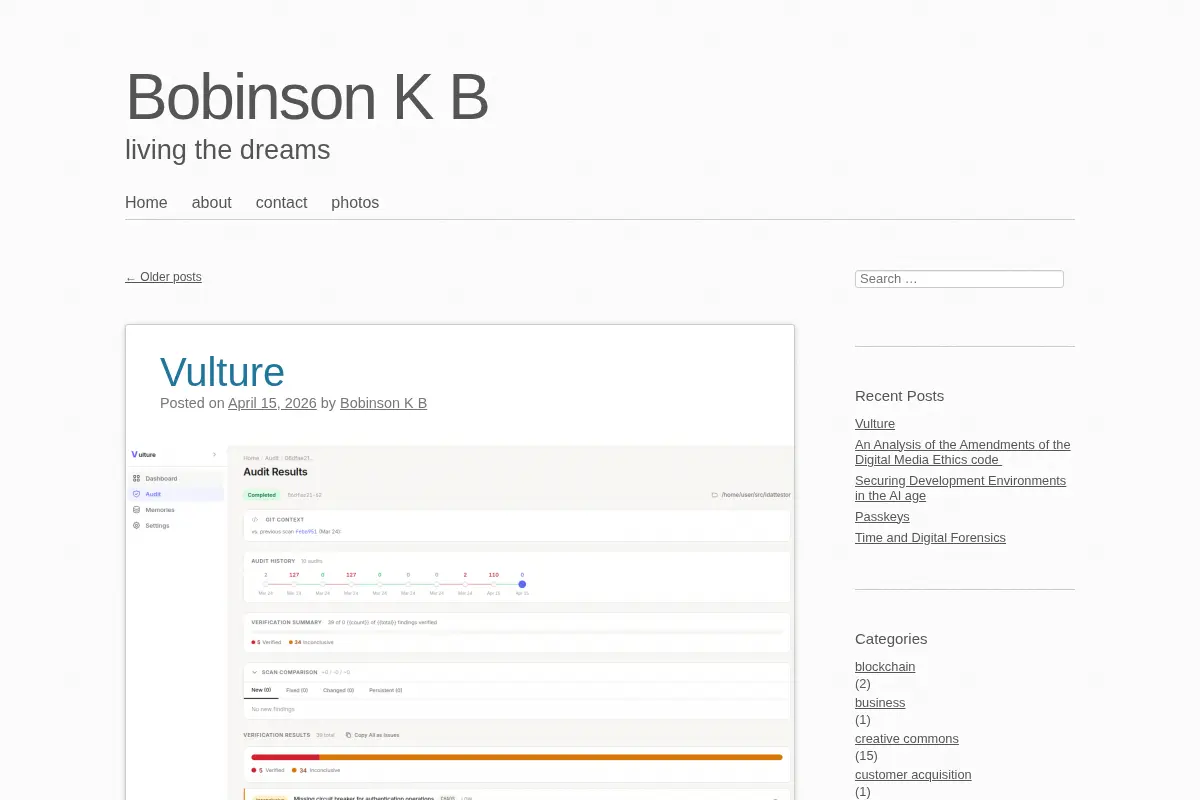The width and height of the screenshot is (1200, 800).
Task: Select the '(15)' count under creative commons
Action: (x=866, y=756)
